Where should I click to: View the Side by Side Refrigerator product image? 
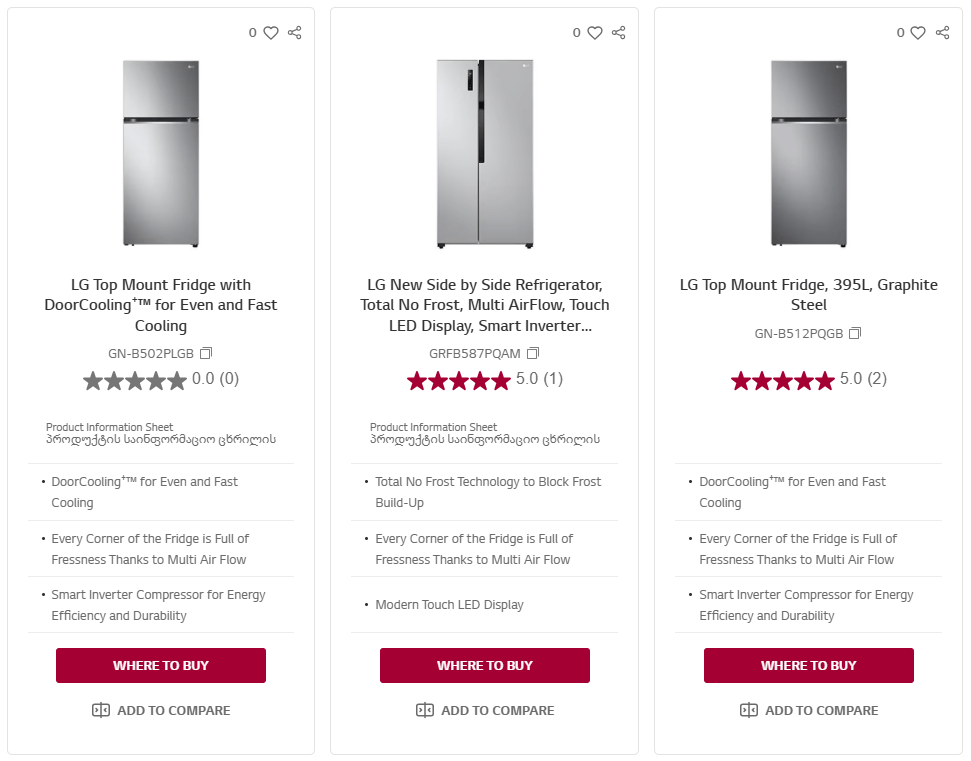click(485, 153)
